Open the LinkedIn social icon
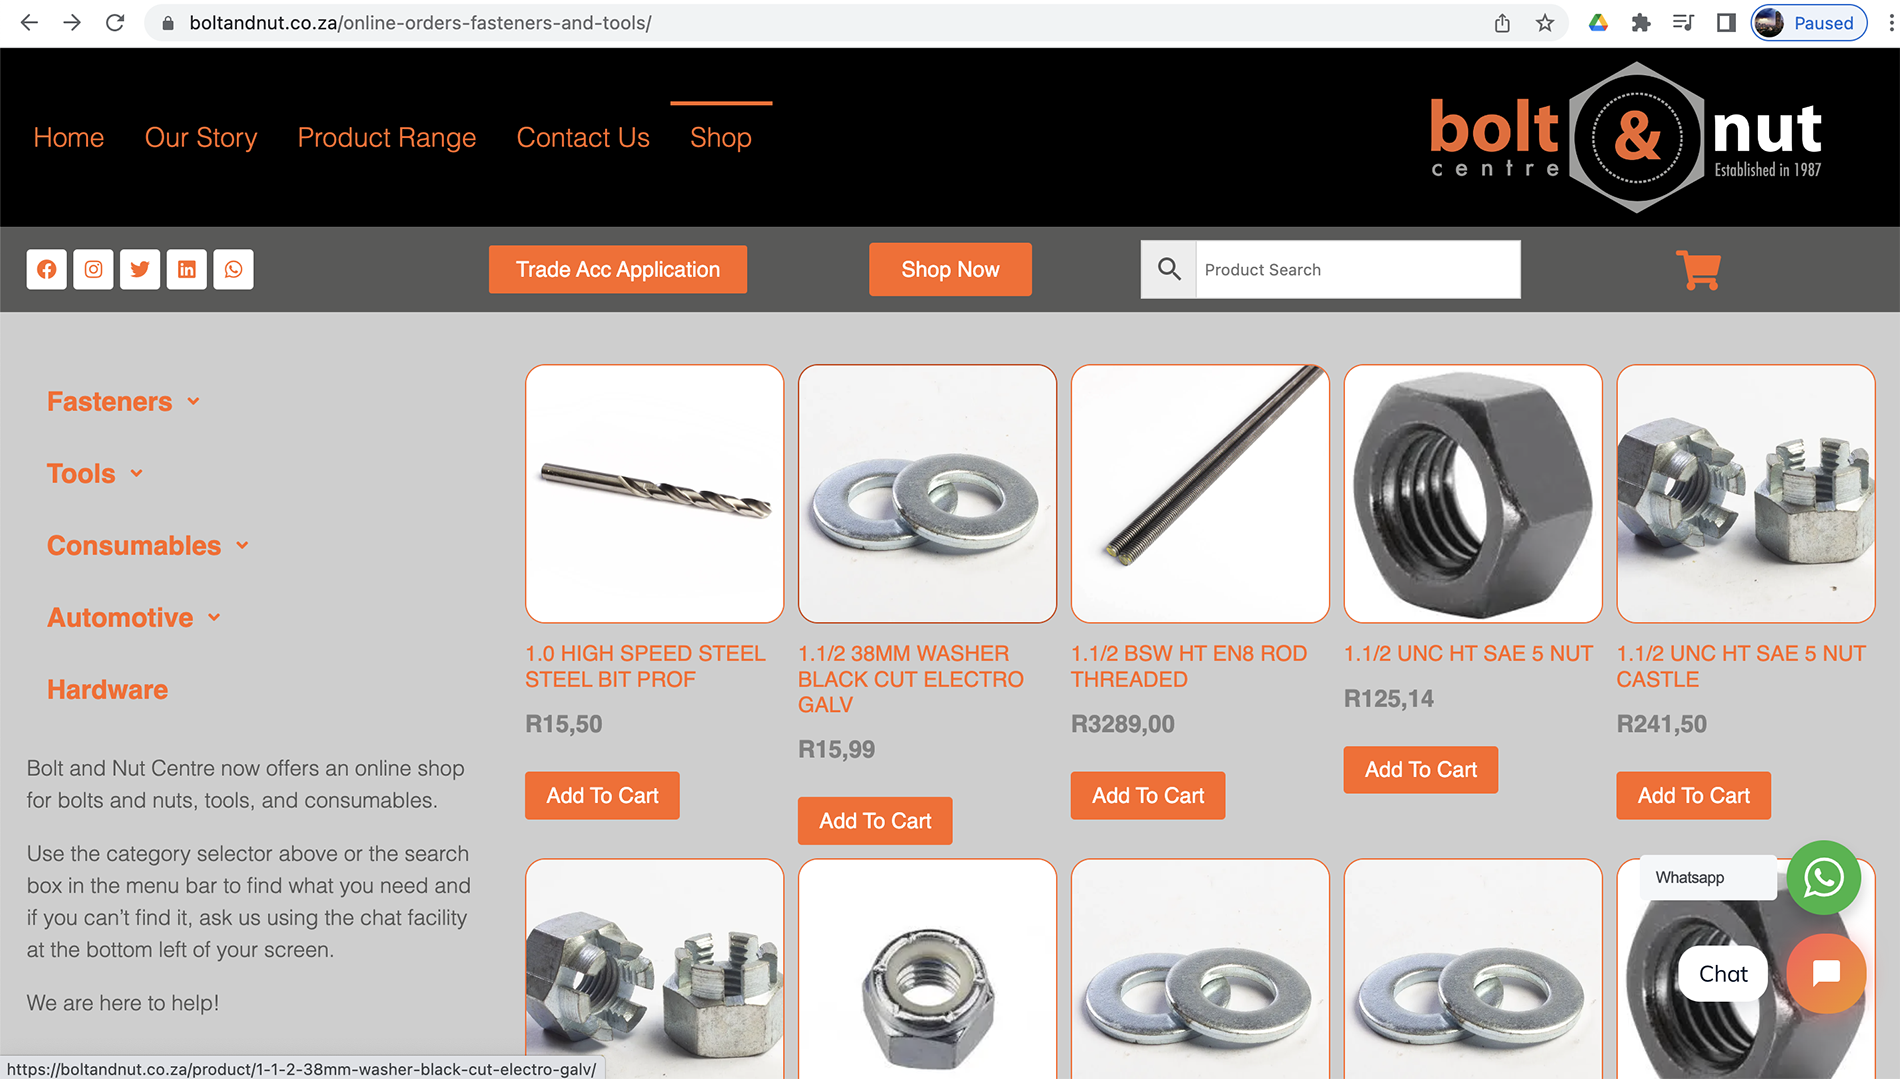This screenshot has height=1079, width=1900. [x=187, y=269]
